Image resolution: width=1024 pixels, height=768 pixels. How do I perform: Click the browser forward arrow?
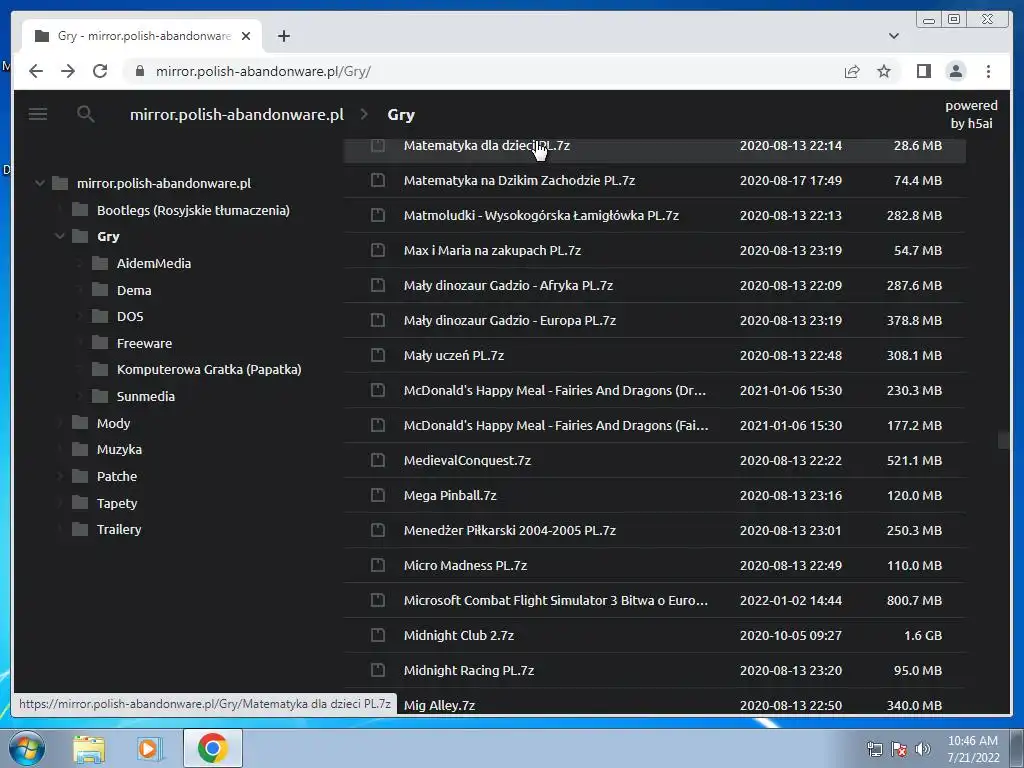pyautogui.click(x=68, y=71)
